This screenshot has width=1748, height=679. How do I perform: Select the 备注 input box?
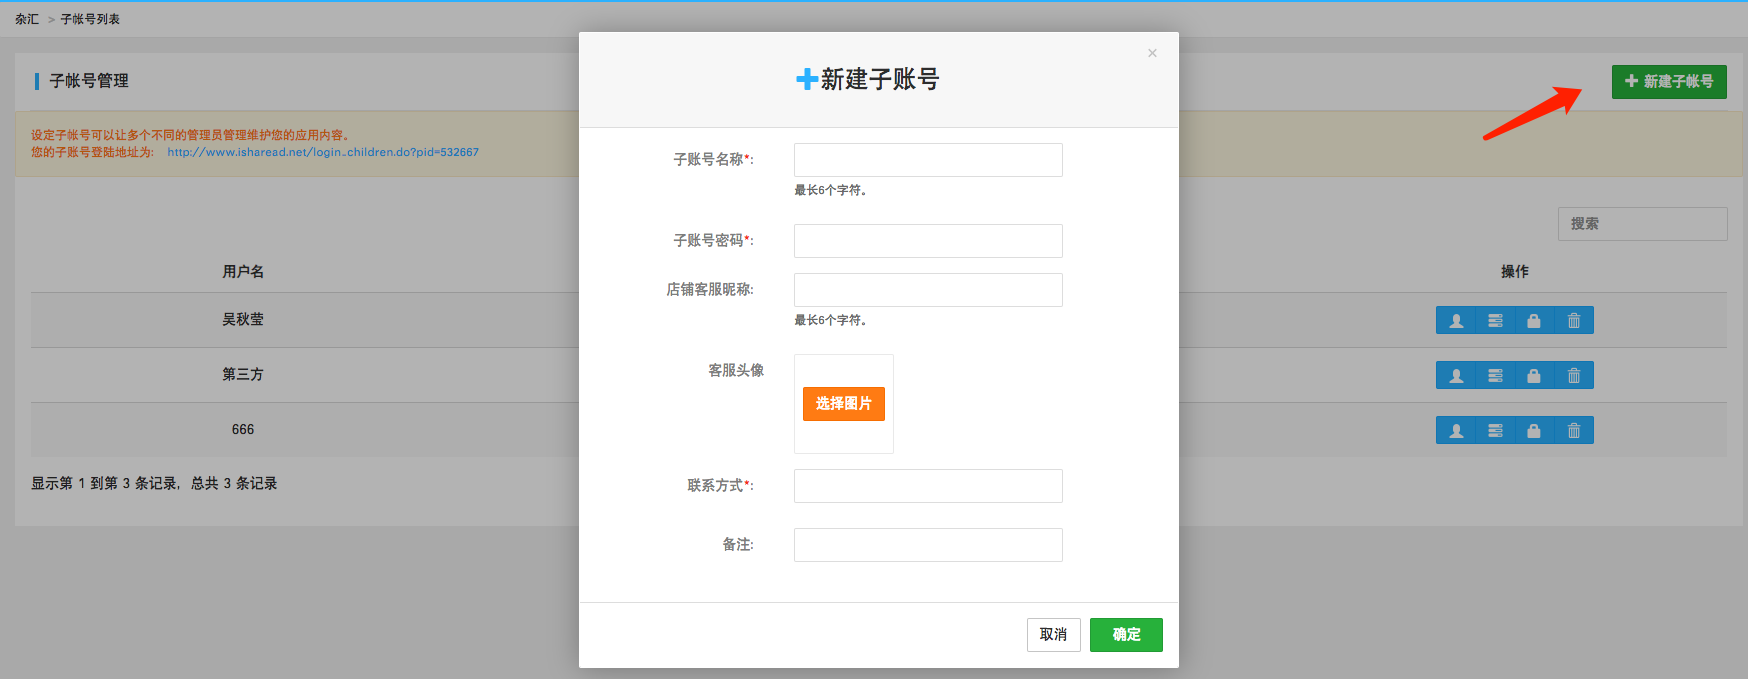tap(927, 545)
